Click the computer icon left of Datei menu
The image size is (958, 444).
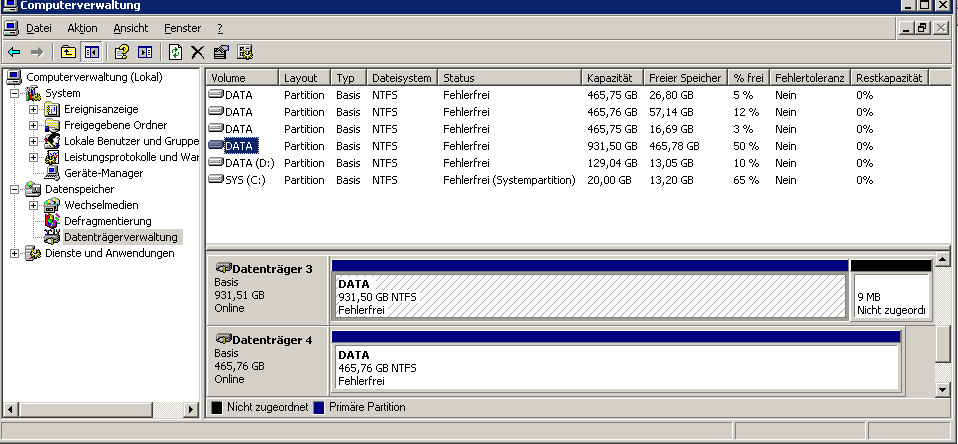point(11,28)
